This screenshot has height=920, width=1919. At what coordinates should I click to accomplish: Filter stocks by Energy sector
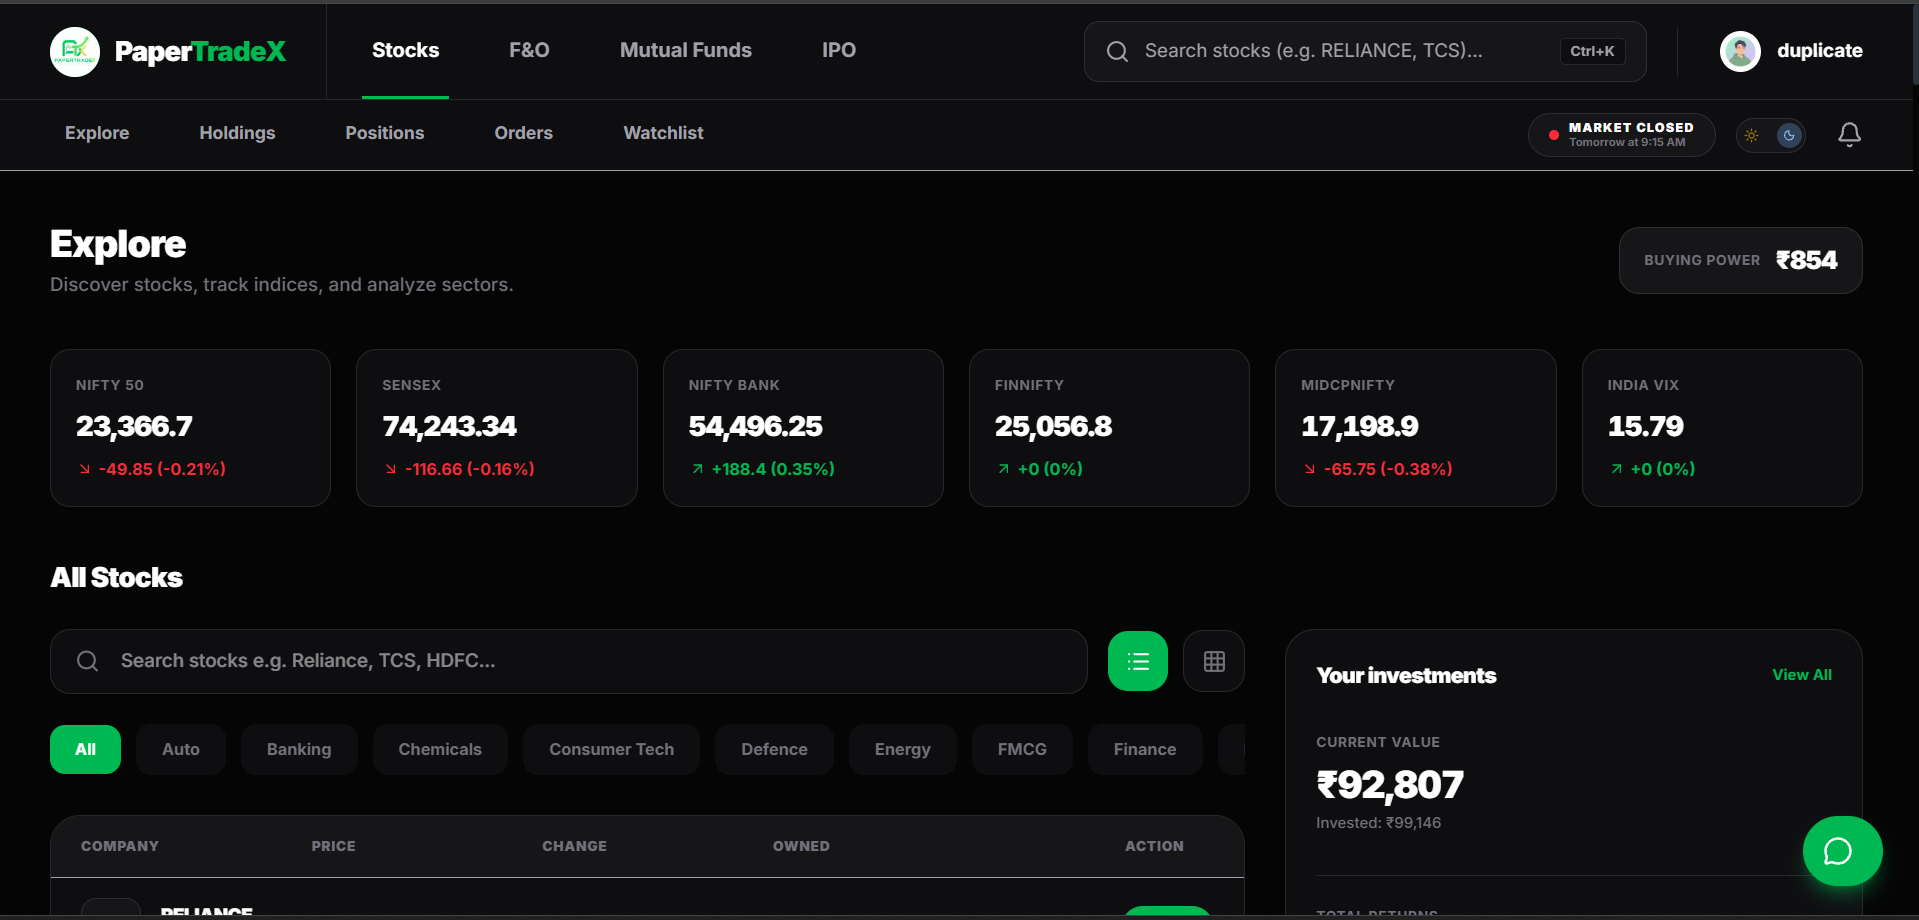click(x=902, y=749)
